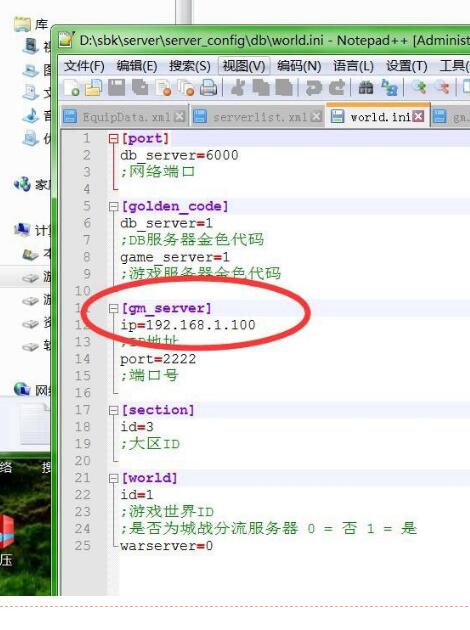Click the save icon on world.ini tab
The width and height of the screenshot is (470, 630).
tap(337, 117)
